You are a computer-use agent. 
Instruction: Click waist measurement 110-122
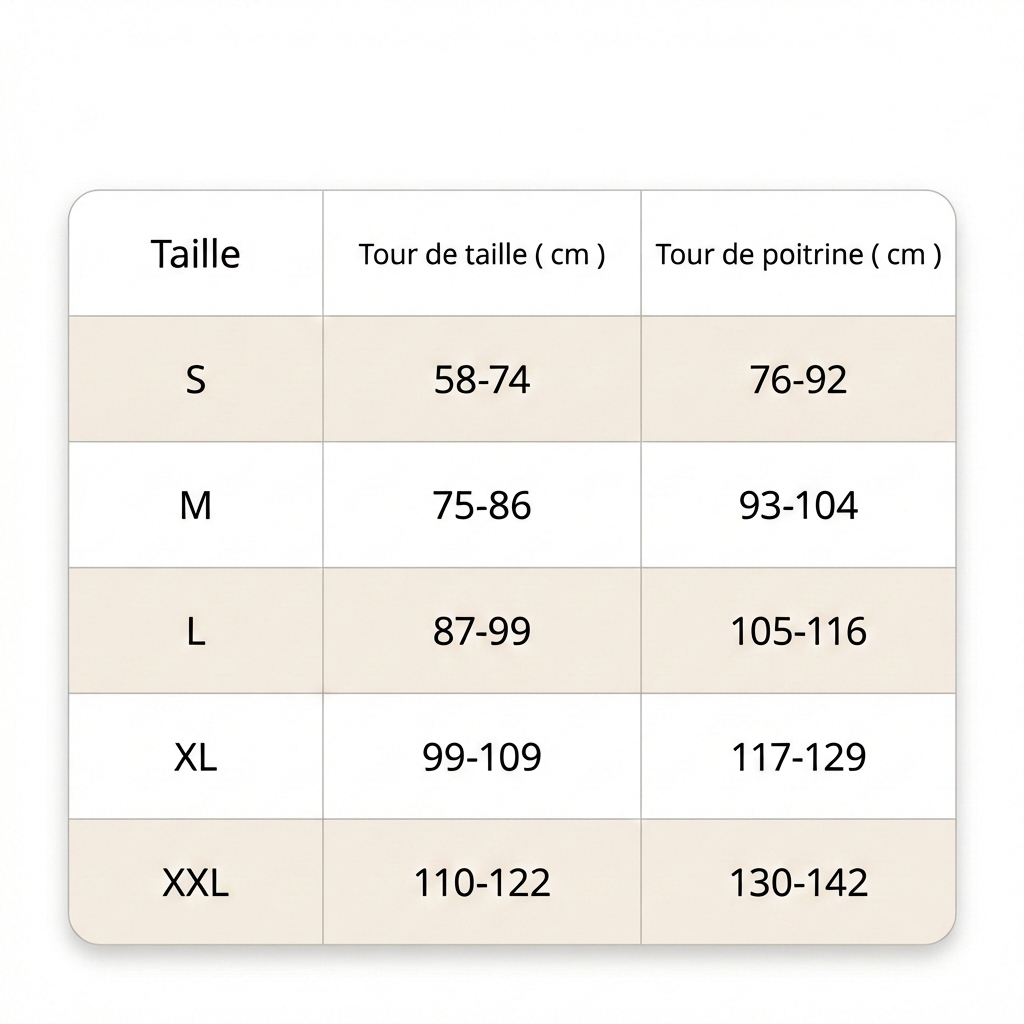coord(482,883)
